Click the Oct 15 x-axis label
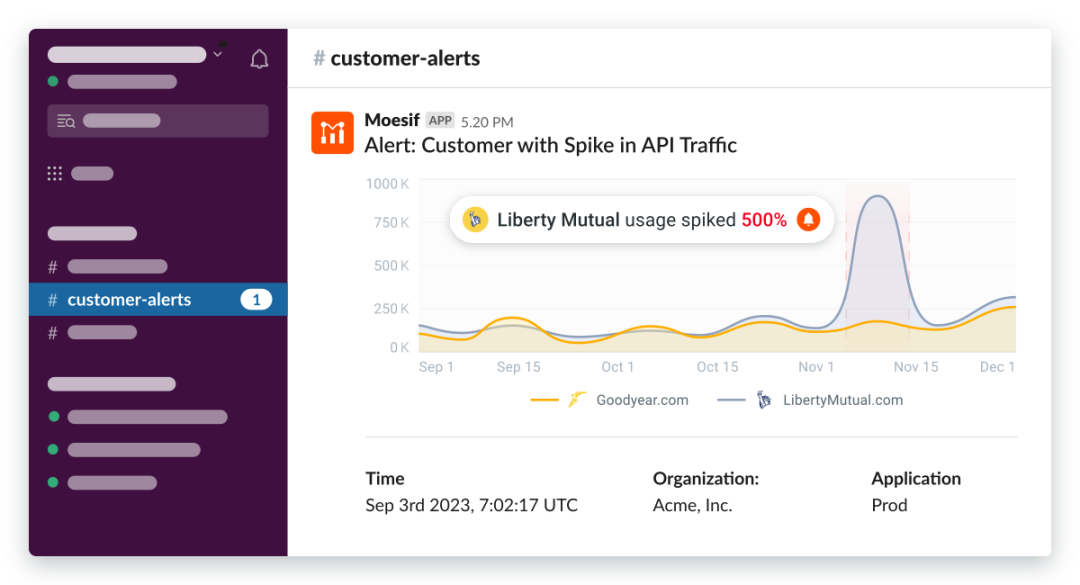1080x585 pixels. pos(717,367)
